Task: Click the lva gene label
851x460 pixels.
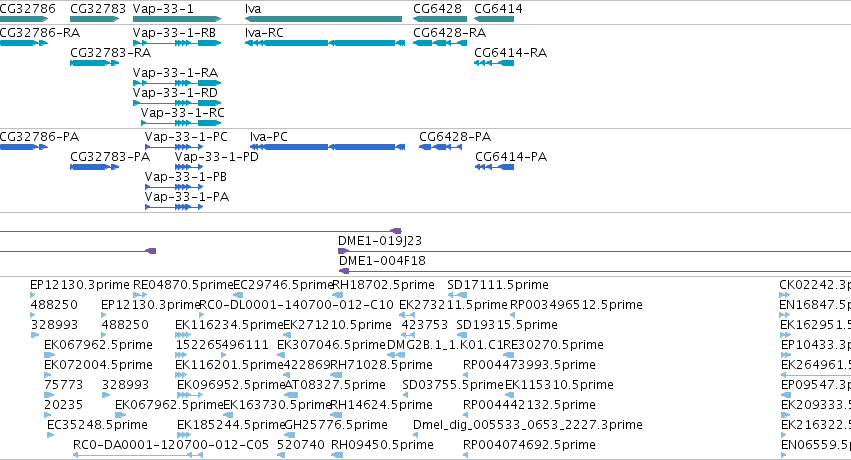Action: pyautogui.click(x=253, y=9)
